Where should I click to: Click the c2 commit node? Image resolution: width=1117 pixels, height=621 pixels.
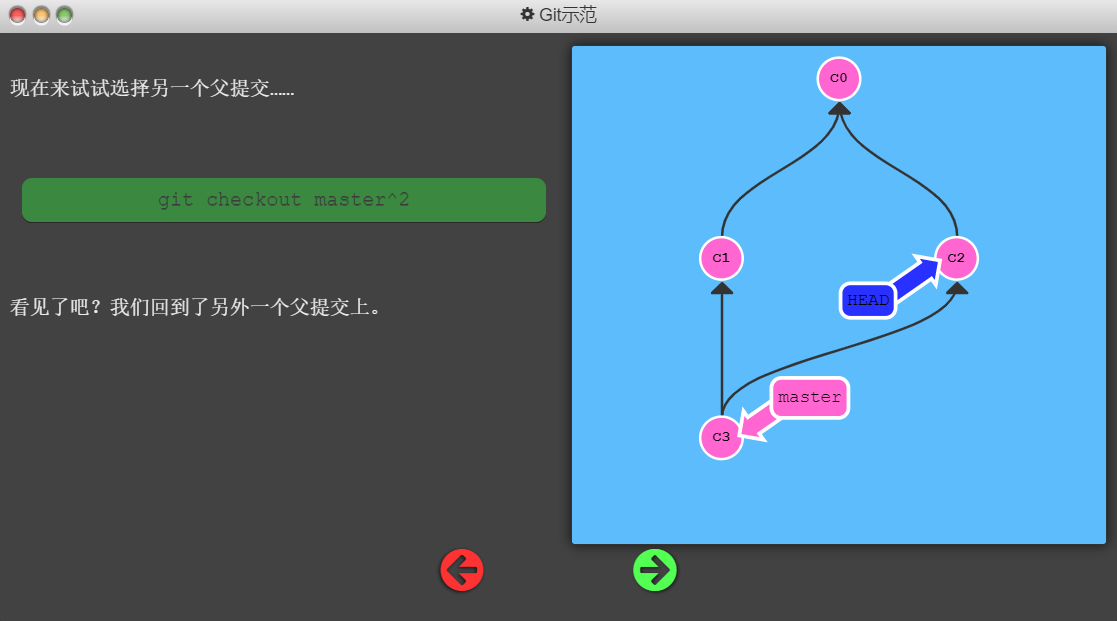tap(956, 258)
